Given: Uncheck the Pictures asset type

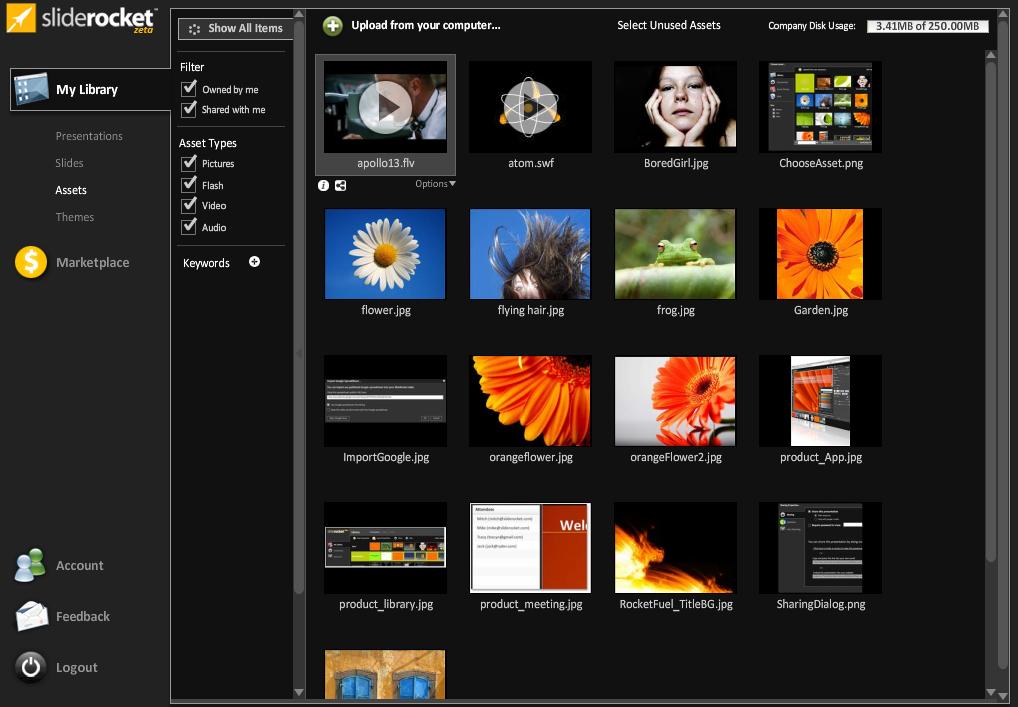Looking at the screenshot, I should 189,162.
